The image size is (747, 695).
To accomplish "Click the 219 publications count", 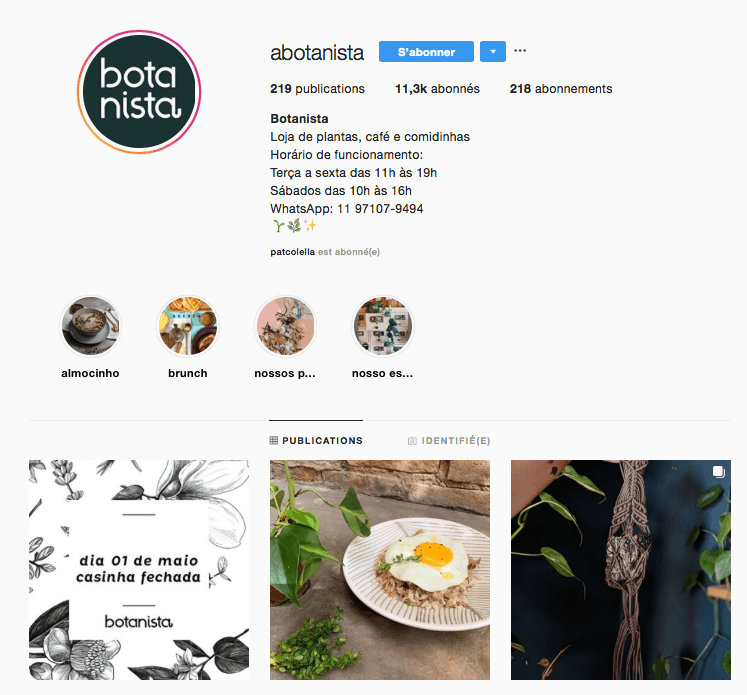I will point(317,89).
